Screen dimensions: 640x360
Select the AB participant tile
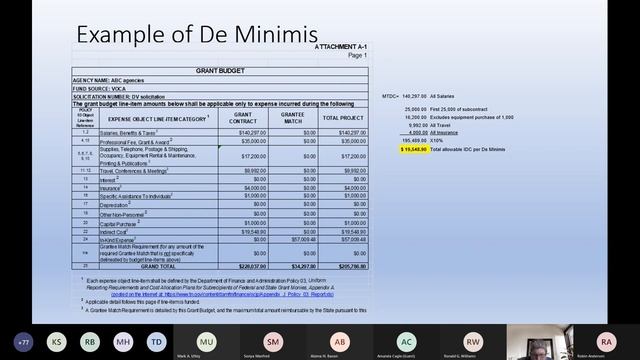coord(340,342)
